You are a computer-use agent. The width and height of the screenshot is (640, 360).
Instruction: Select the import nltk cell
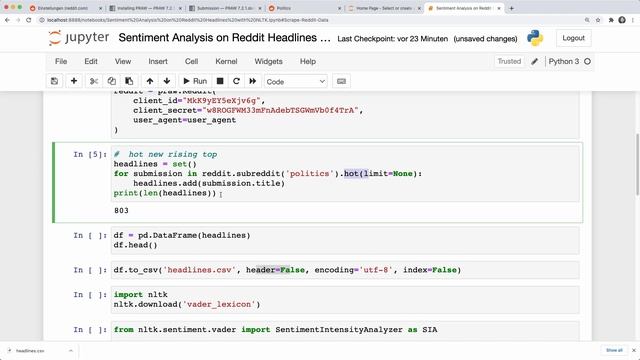pyautogui.click(x=345, y=300)
